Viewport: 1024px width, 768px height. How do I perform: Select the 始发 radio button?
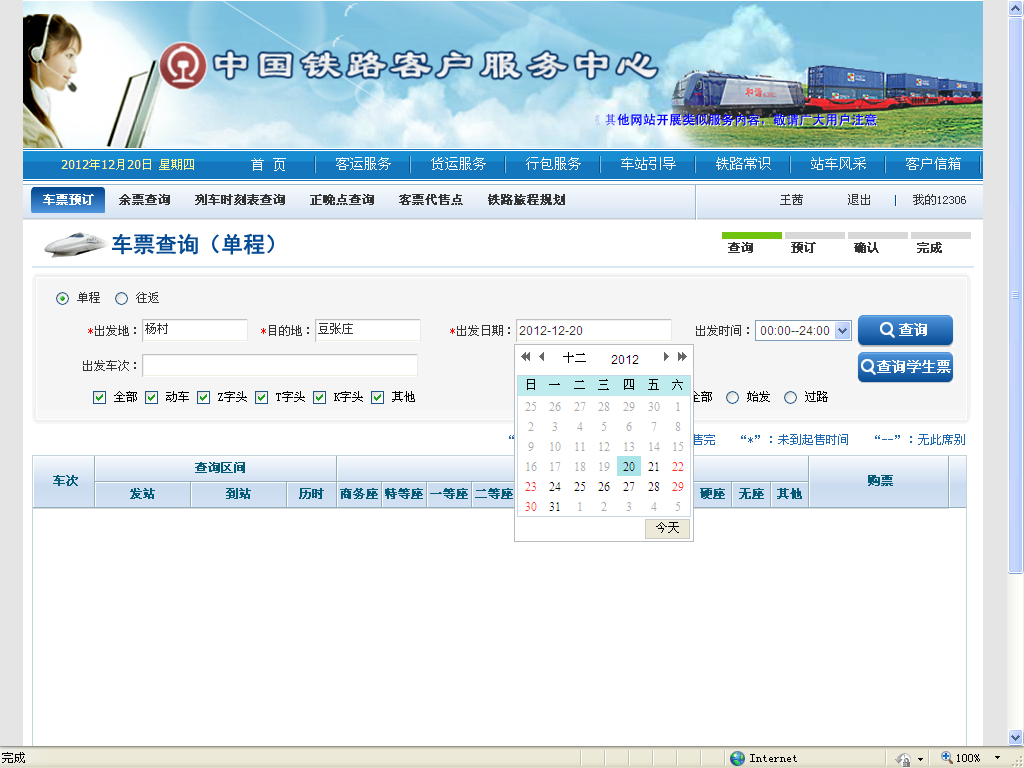click(733, 398)
